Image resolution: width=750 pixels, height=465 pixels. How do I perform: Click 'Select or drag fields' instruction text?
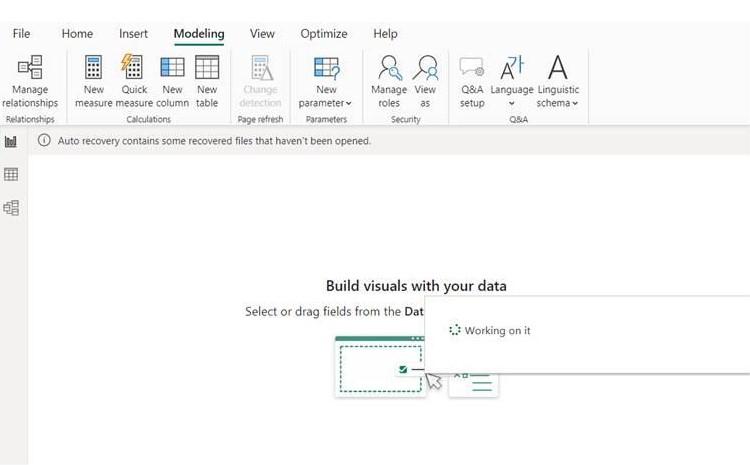[x=334, y=311]
